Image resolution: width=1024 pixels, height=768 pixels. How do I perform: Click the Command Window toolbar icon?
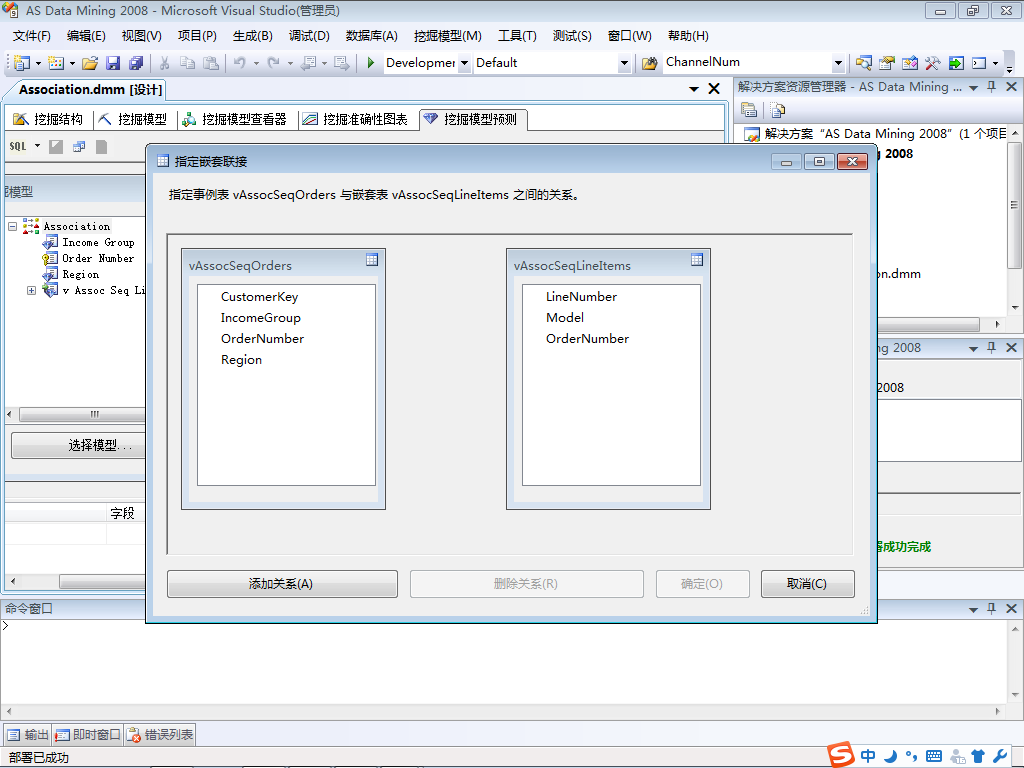tap(979, 63)
